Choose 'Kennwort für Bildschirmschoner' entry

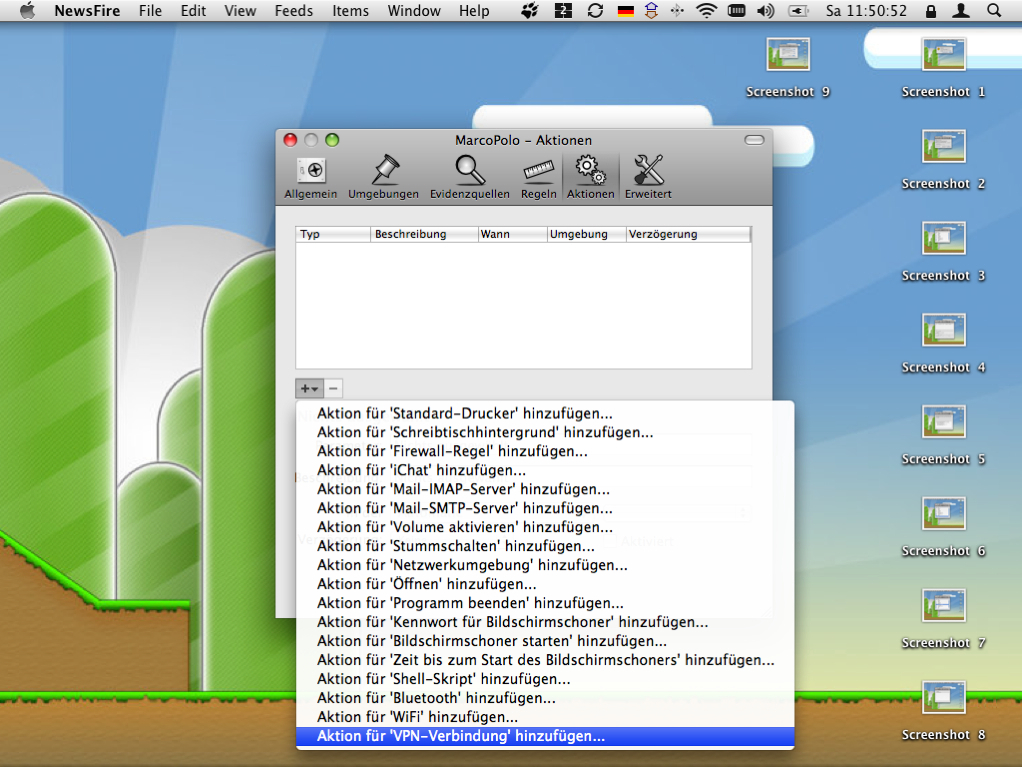[545, 622]
